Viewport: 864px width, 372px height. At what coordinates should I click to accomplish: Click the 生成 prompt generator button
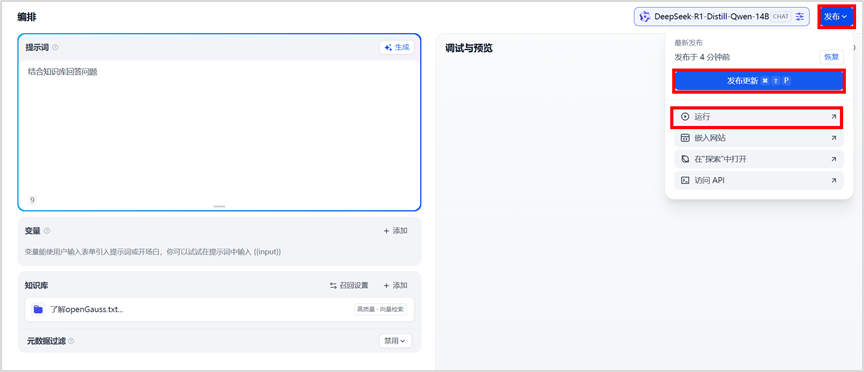point(397,47)
